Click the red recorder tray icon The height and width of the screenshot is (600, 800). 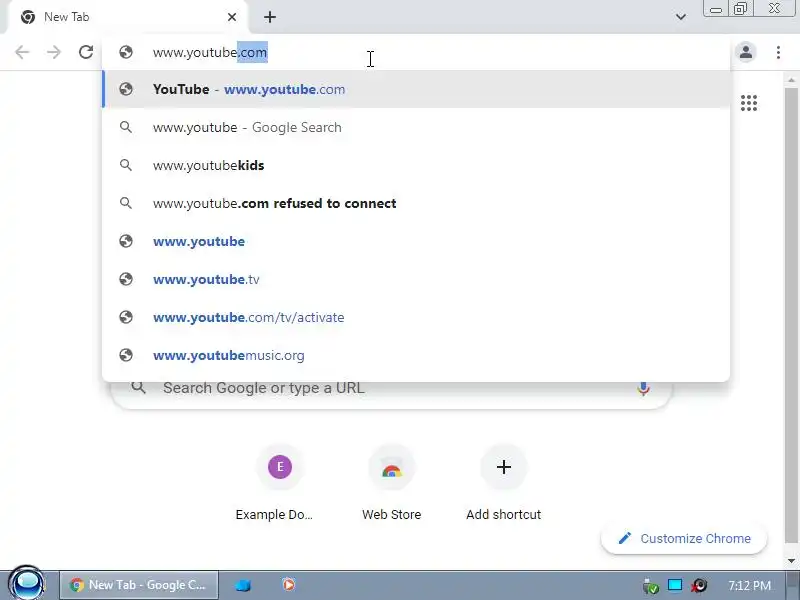click(x=699, y=585)
